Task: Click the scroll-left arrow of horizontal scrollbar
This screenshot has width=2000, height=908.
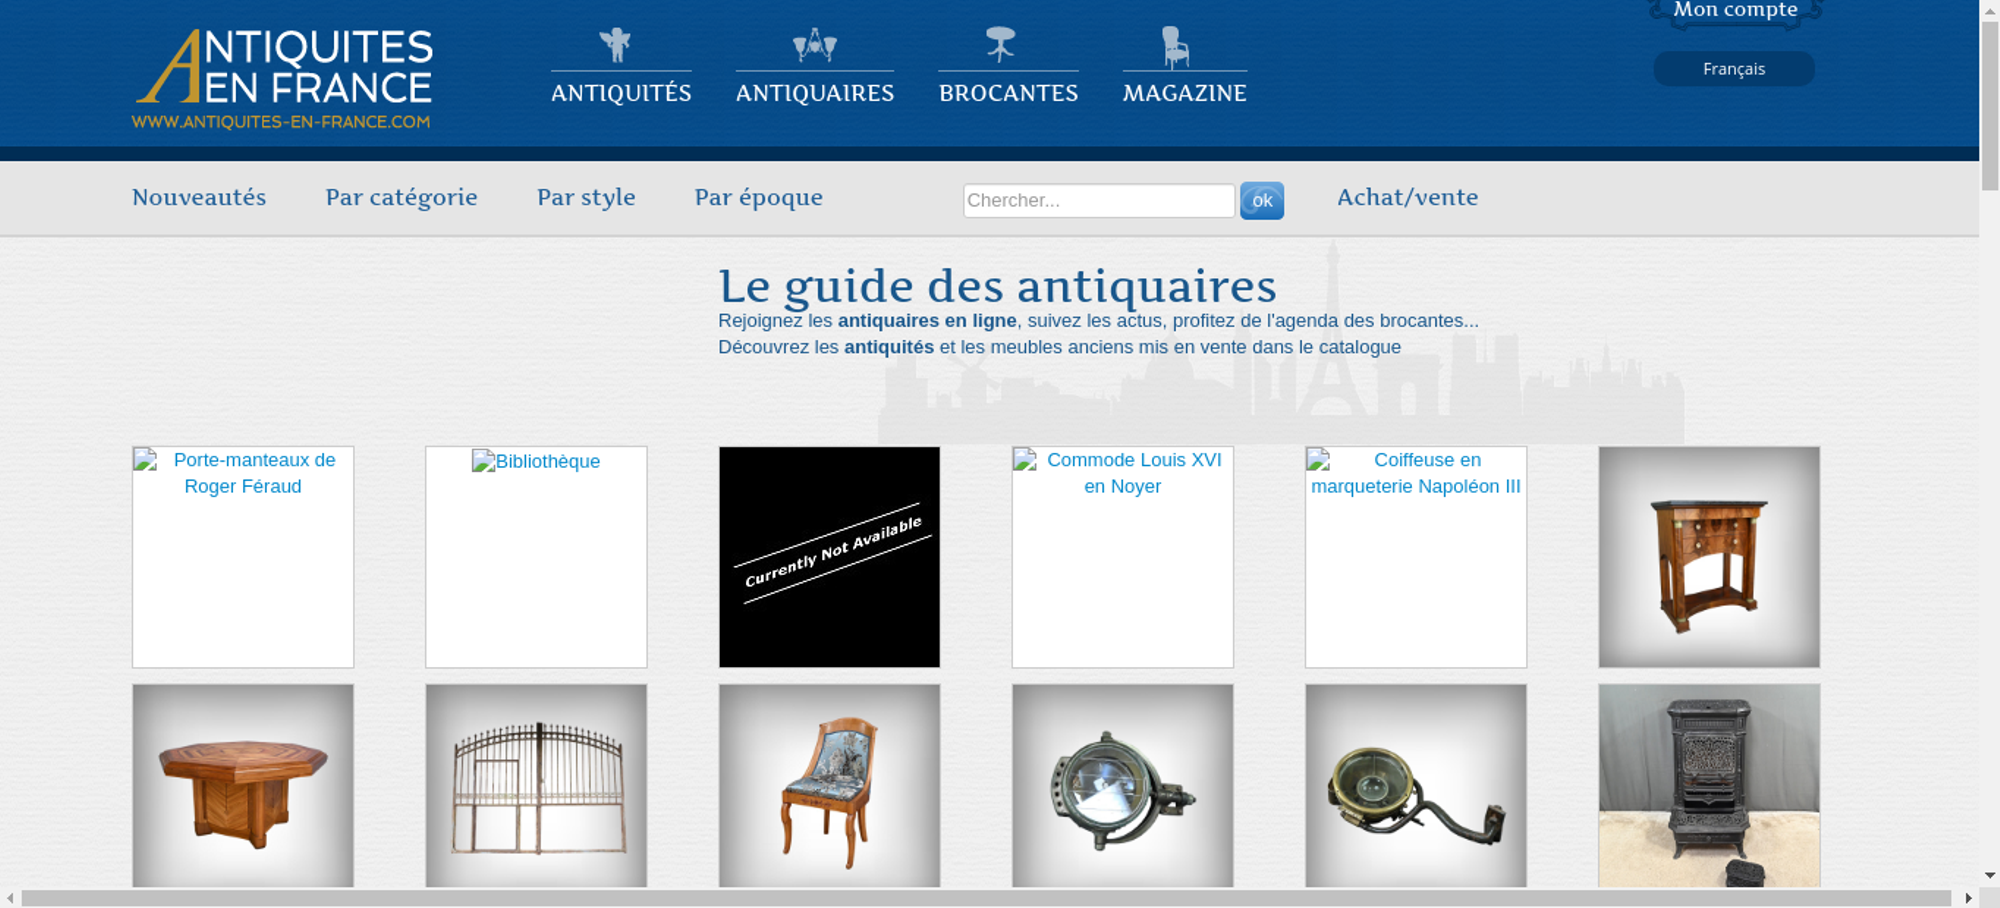Action: [x=10, y=898]
